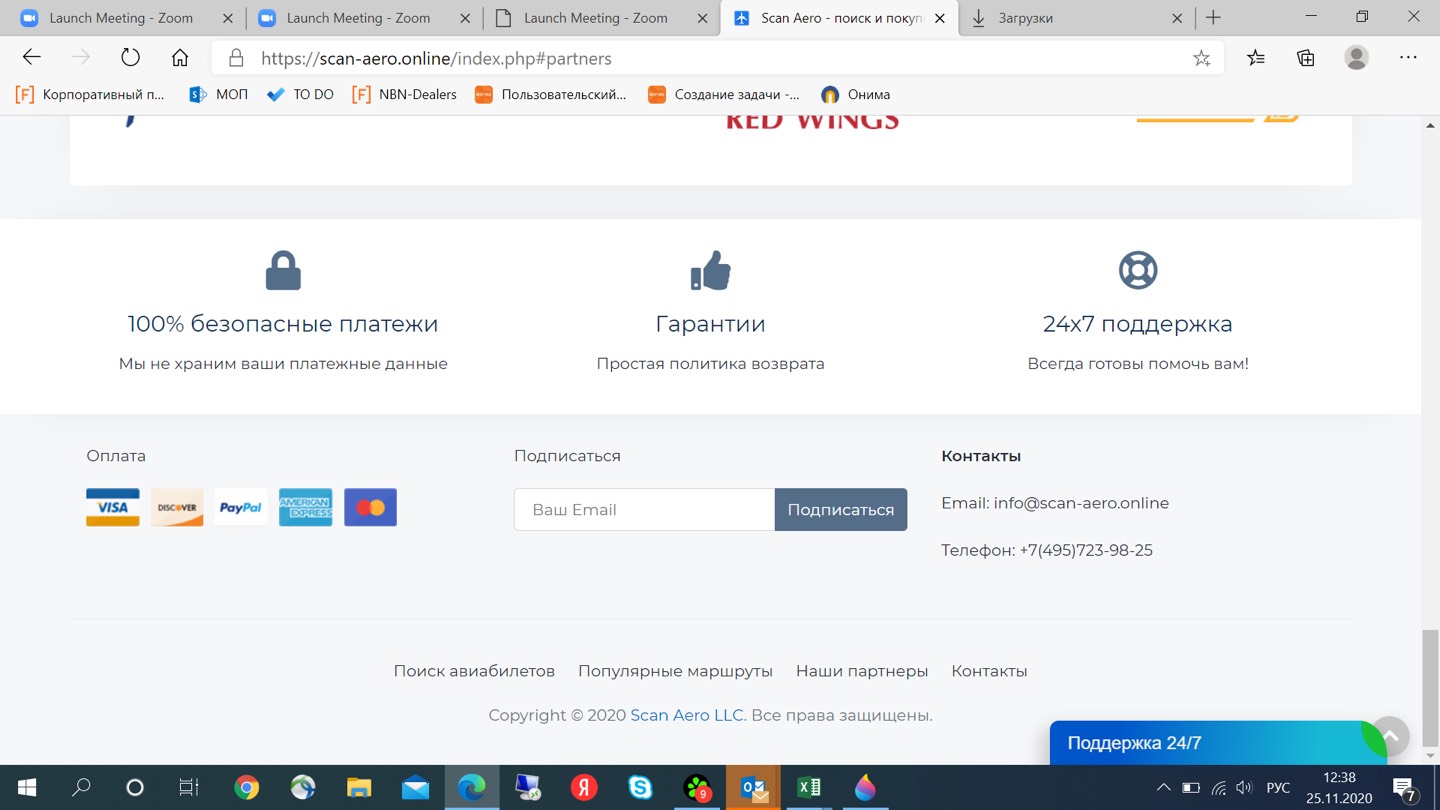Screen dimensions: 1440x810
Task: Open Skype from the taskbar
Action: click(640, 788)
